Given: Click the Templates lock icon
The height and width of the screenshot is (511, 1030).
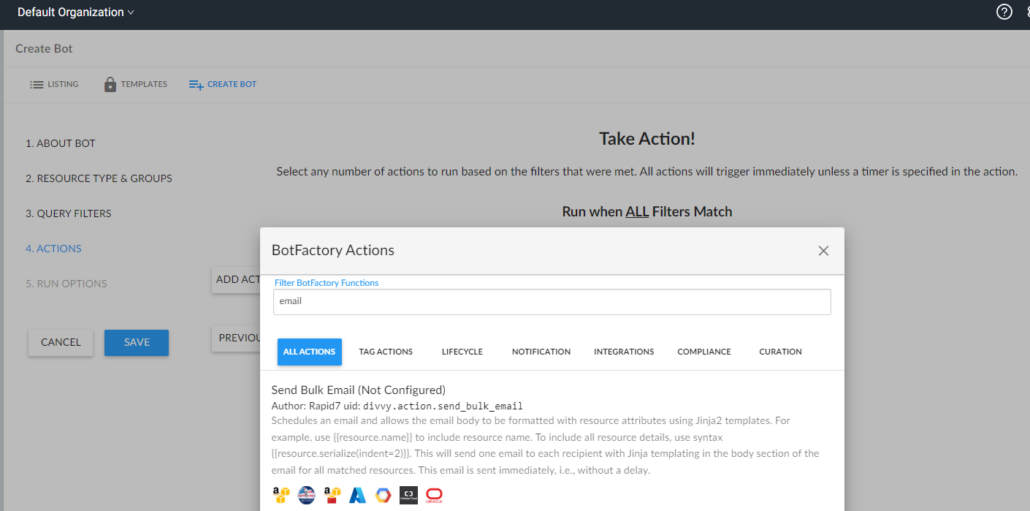Looking at the screenshot, I should point(110,85).
